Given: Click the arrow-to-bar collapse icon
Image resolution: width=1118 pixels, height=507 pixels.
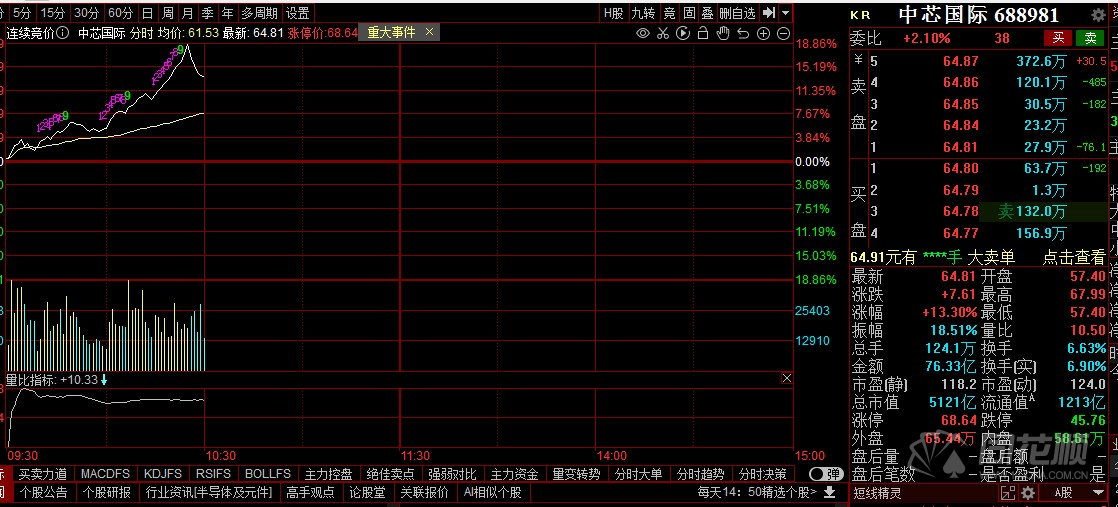Looking at the screenshot, I should 769,13.
